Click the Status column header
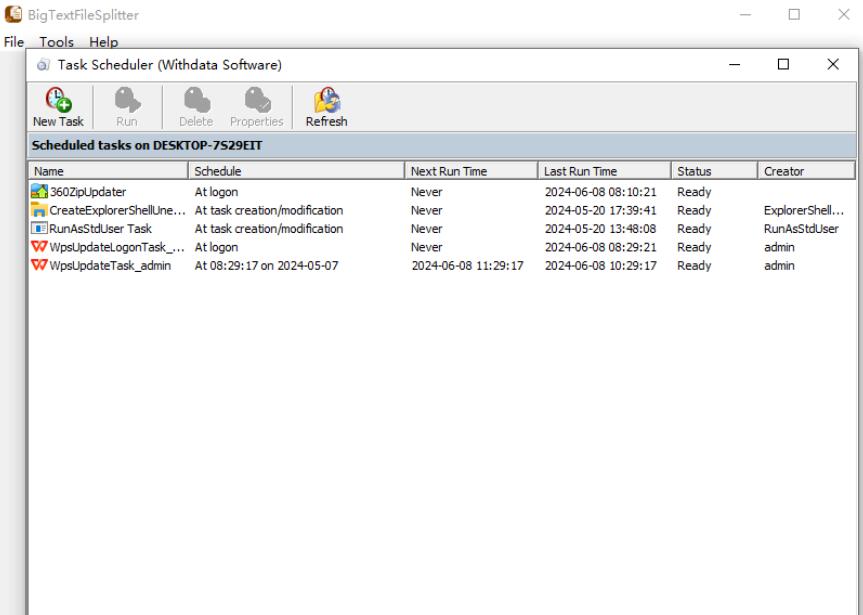Screen dimensions: 863x615 (x=714, y=171)
